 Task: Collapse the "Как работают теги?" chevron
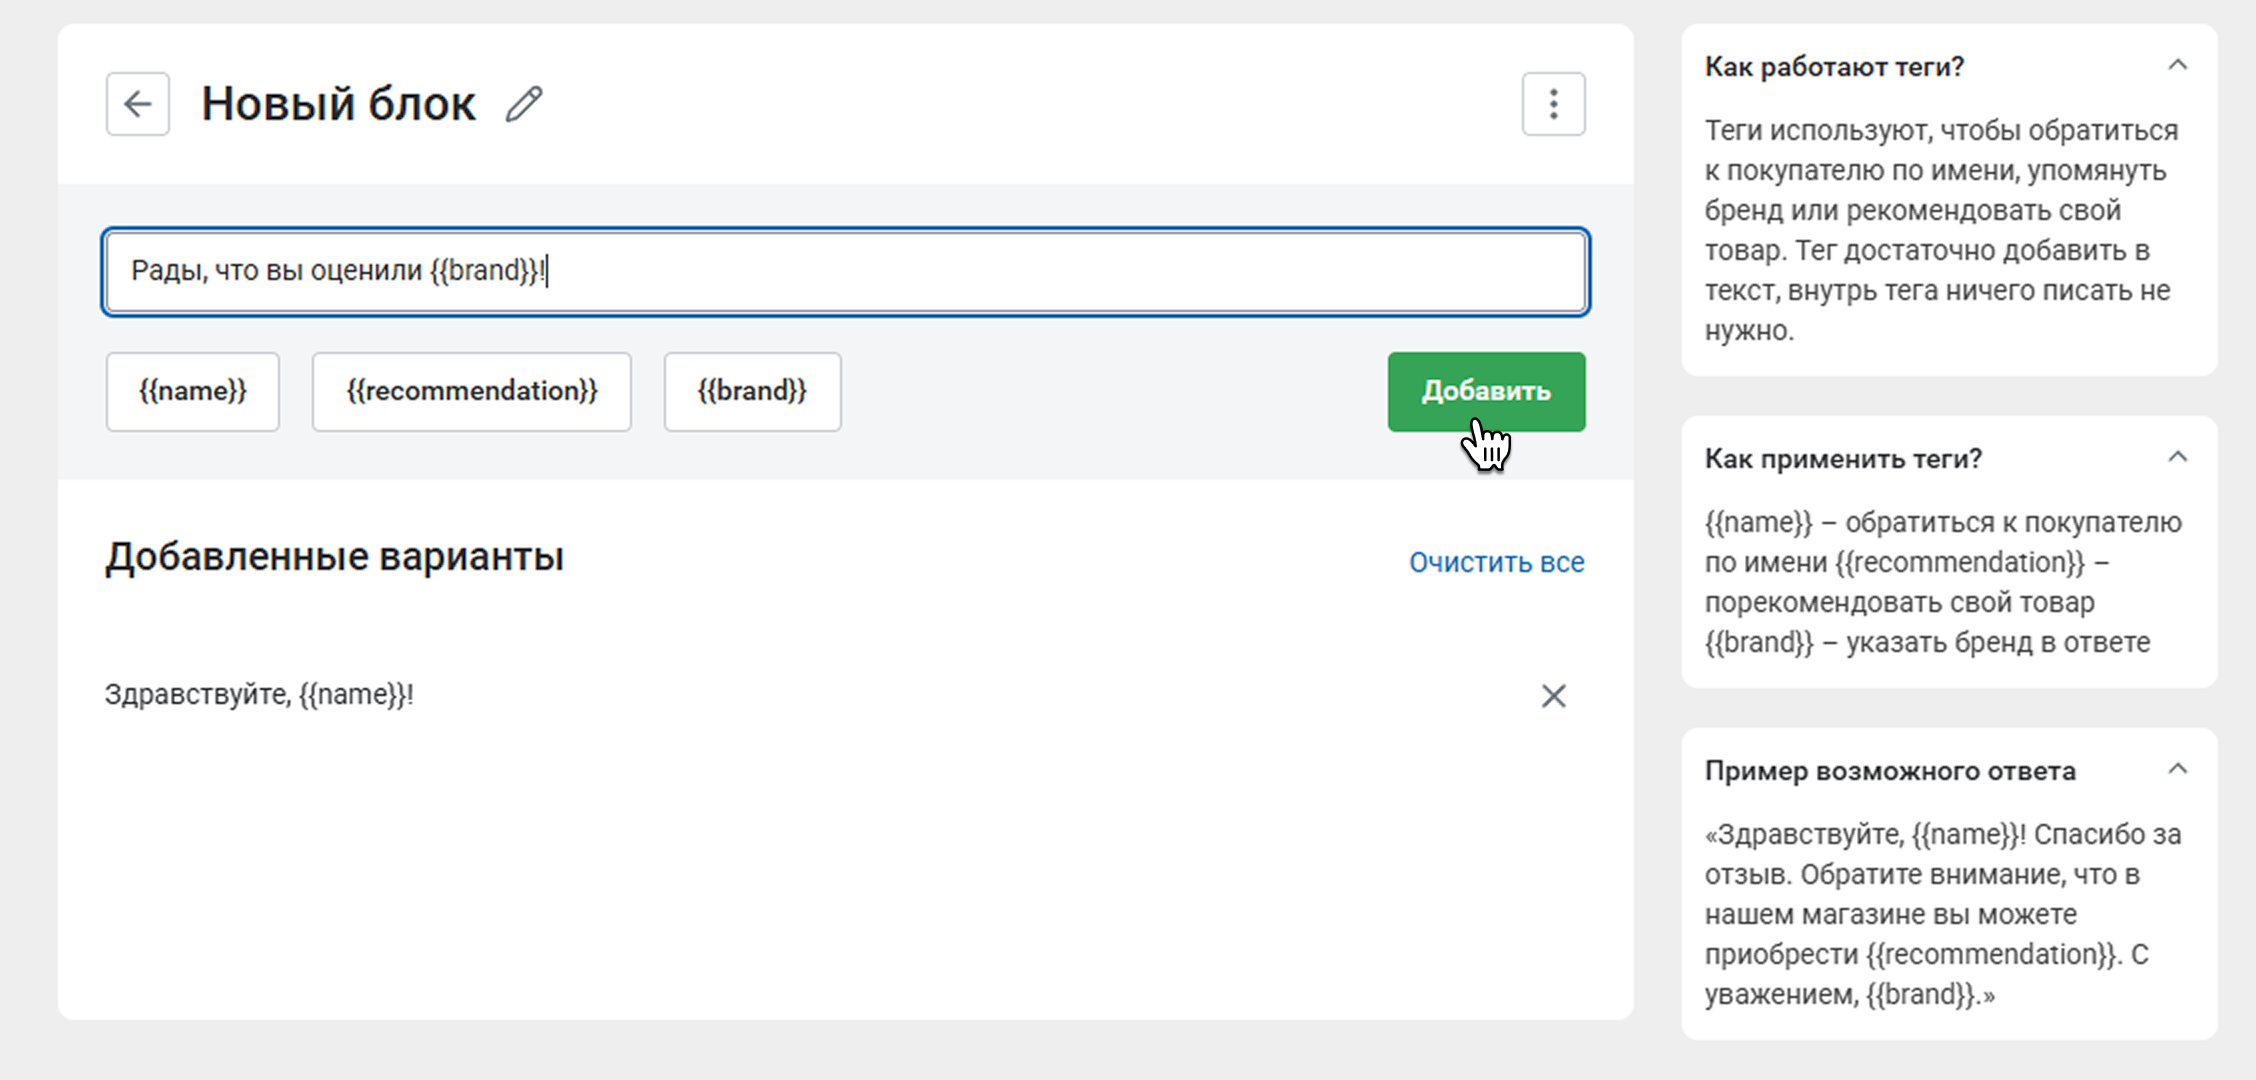point(2177,66)
